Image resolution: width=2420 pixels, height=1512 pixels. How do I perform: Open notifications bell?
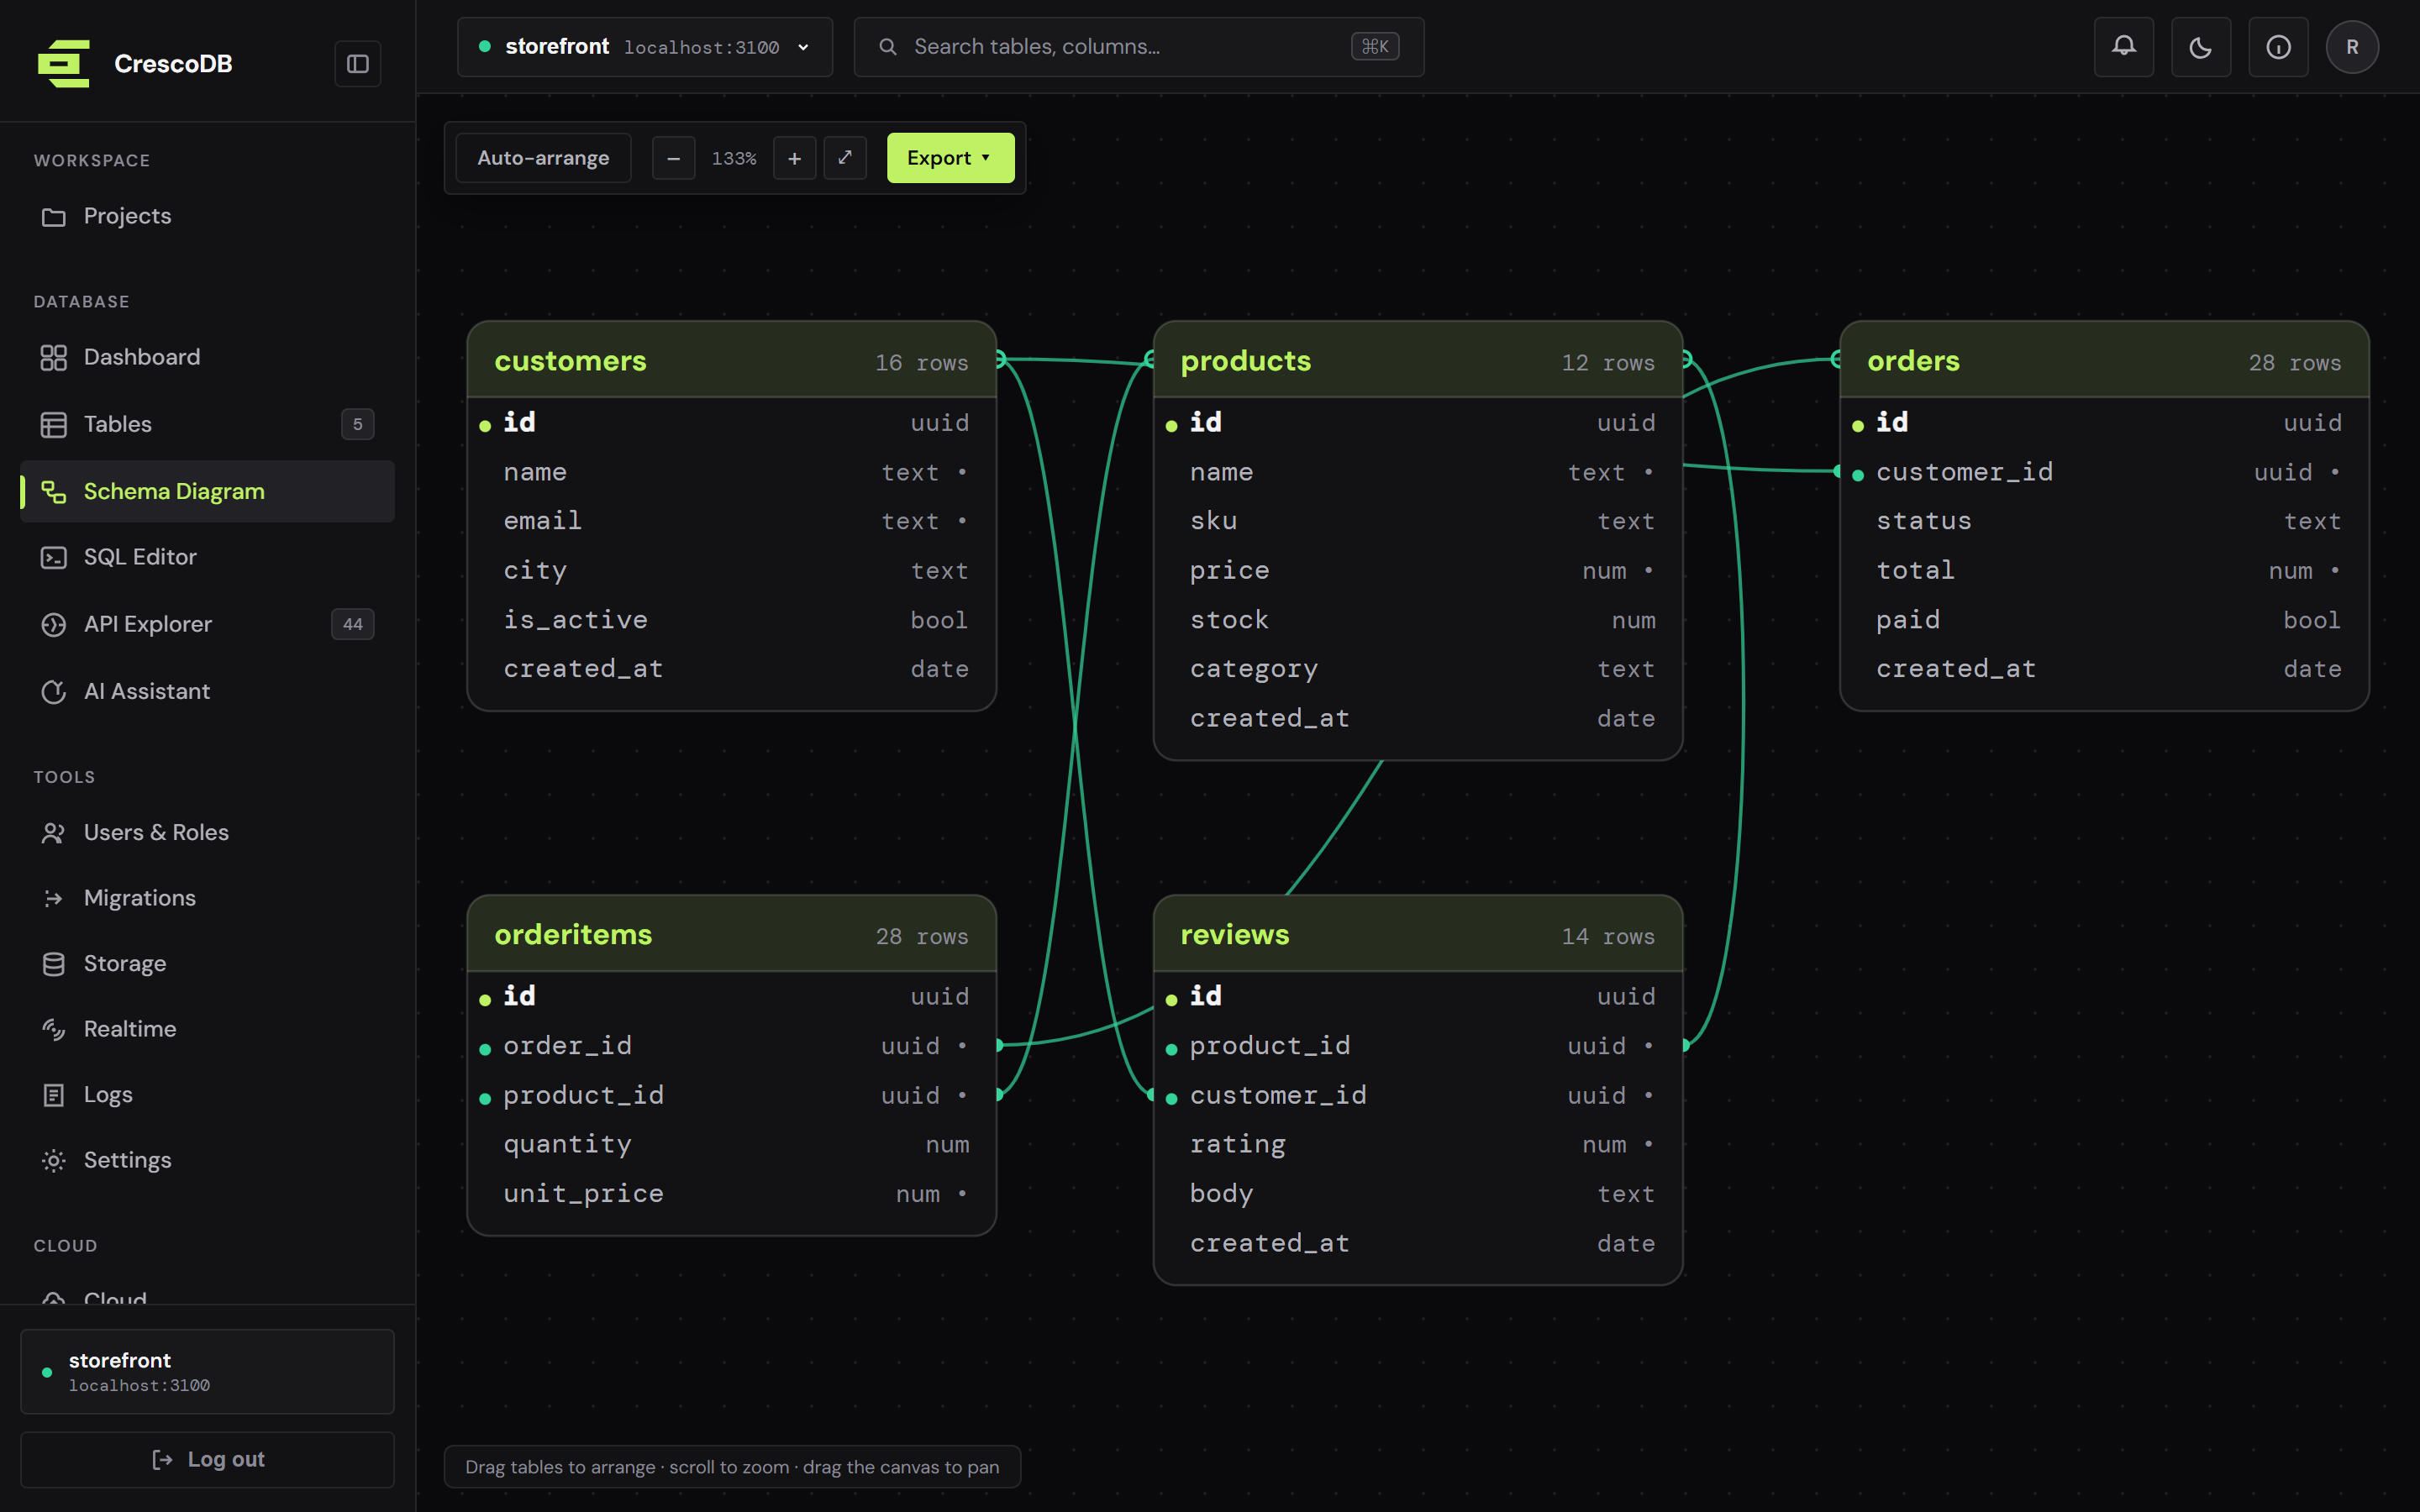2124,47
